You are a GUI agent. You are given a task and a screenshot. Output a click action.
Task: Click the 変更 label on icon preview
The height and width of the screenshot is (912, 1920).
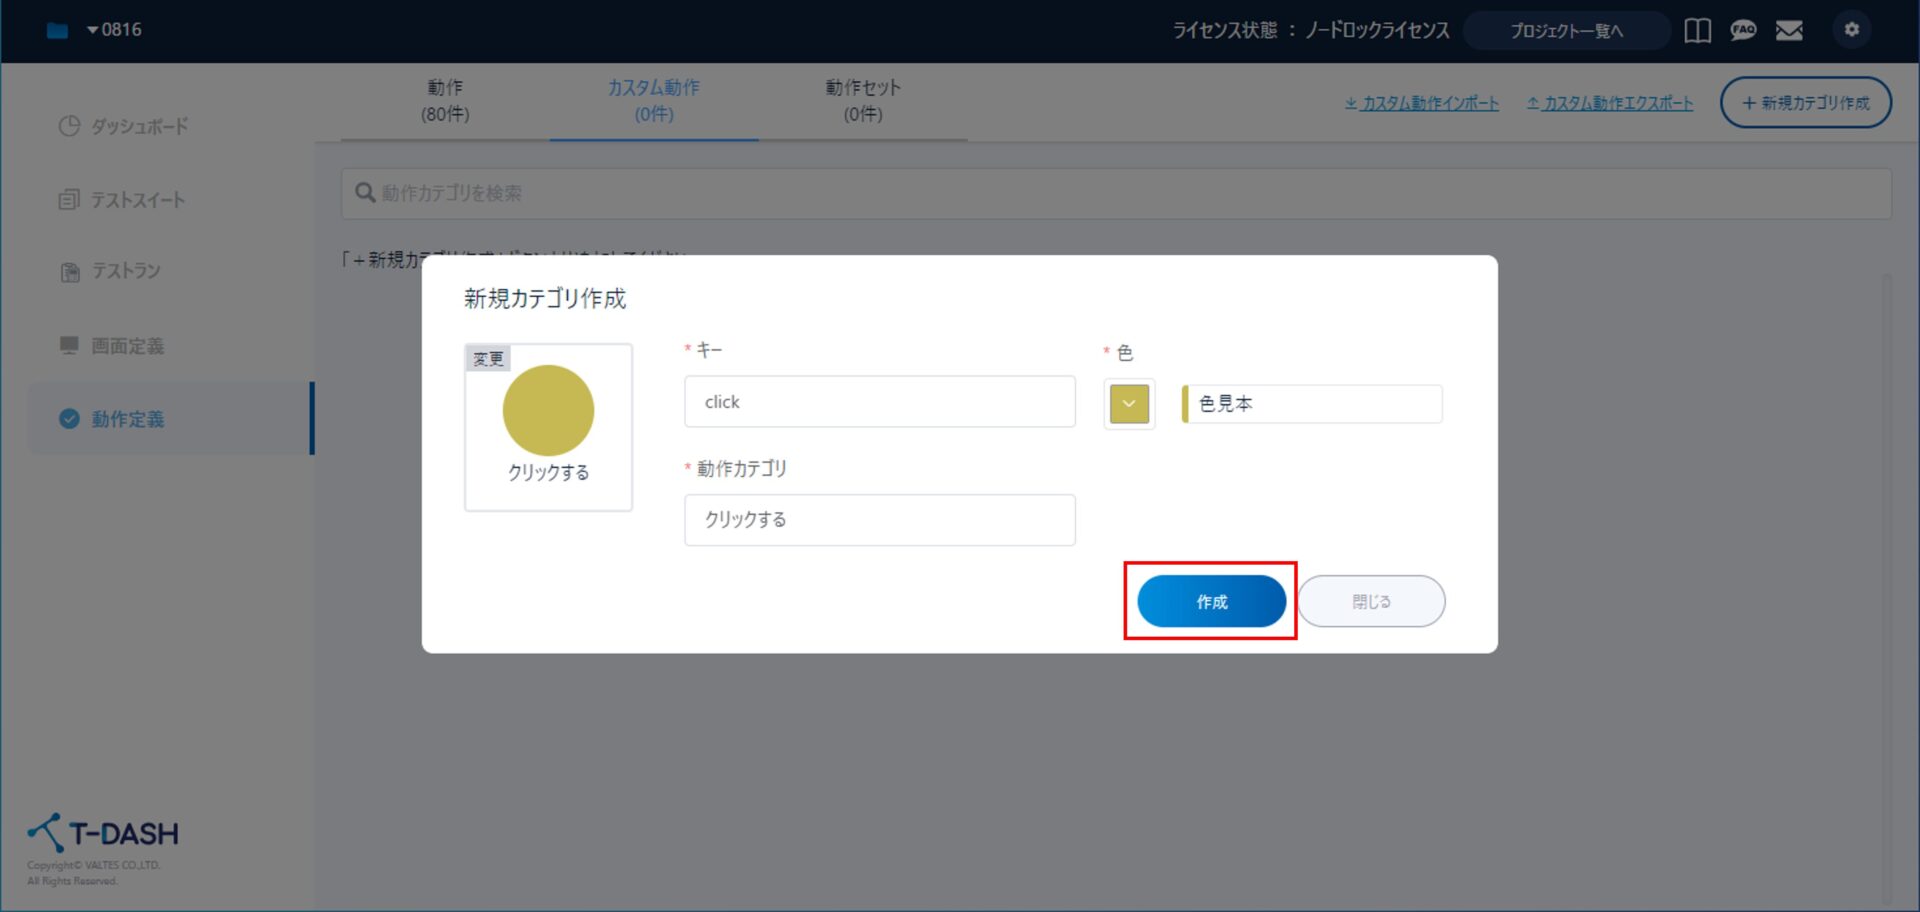(x=488, y=359)
